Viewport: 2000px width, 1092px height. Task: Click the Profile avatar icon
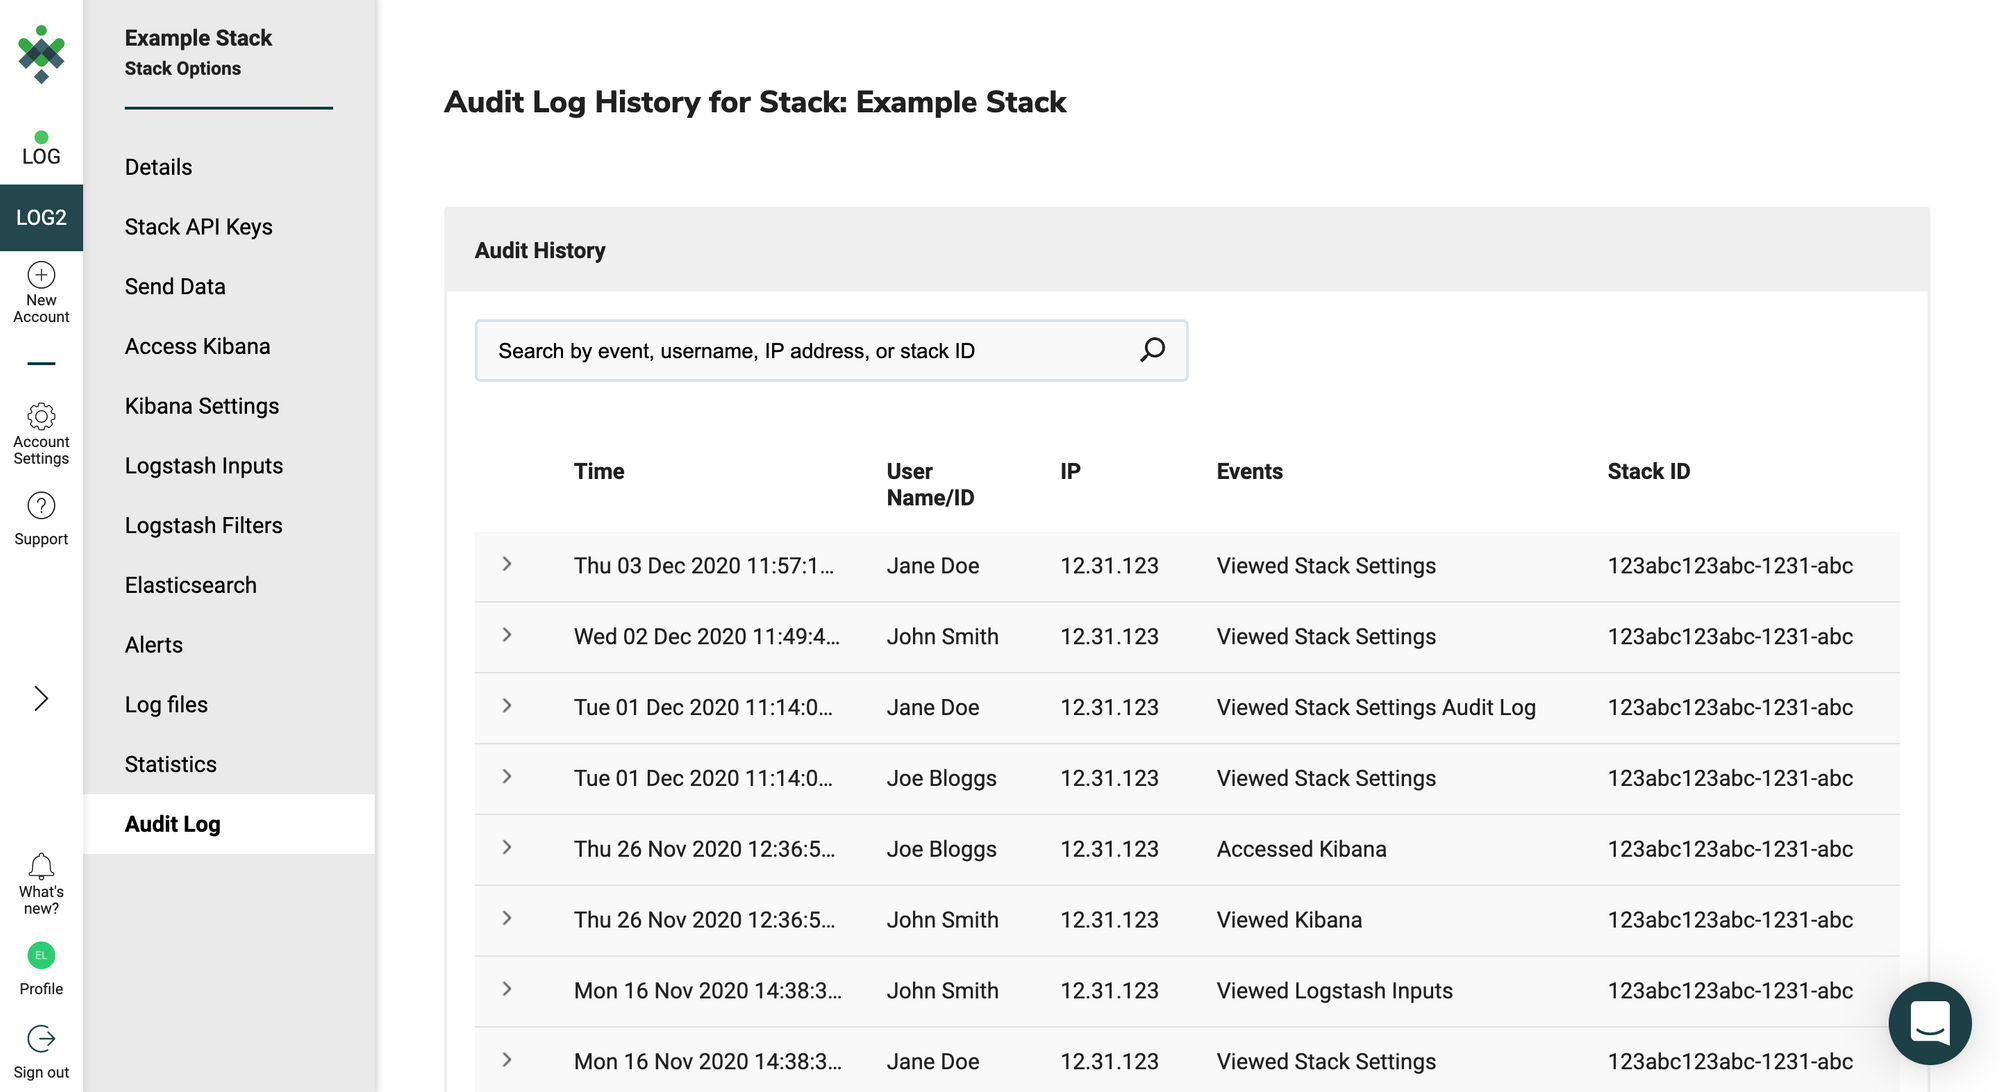(x=41, y=955)
